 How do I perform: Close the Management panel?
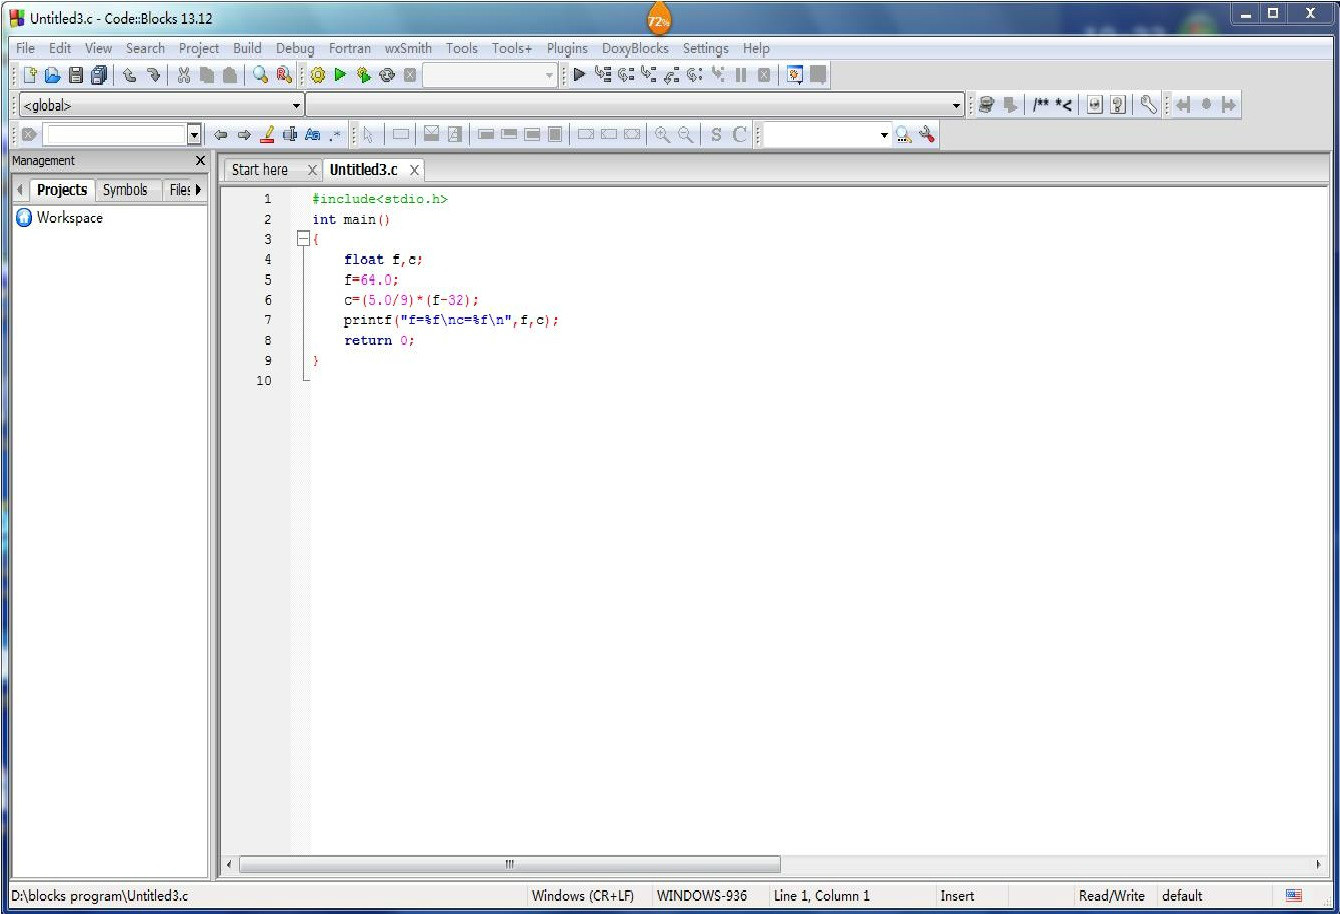click(x=200, y=161)
